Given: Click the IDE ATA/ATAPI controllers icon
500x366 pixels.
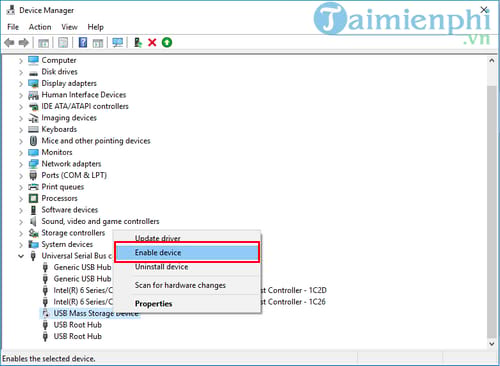Looking at the screenshot, I should (x=33, y=106).
